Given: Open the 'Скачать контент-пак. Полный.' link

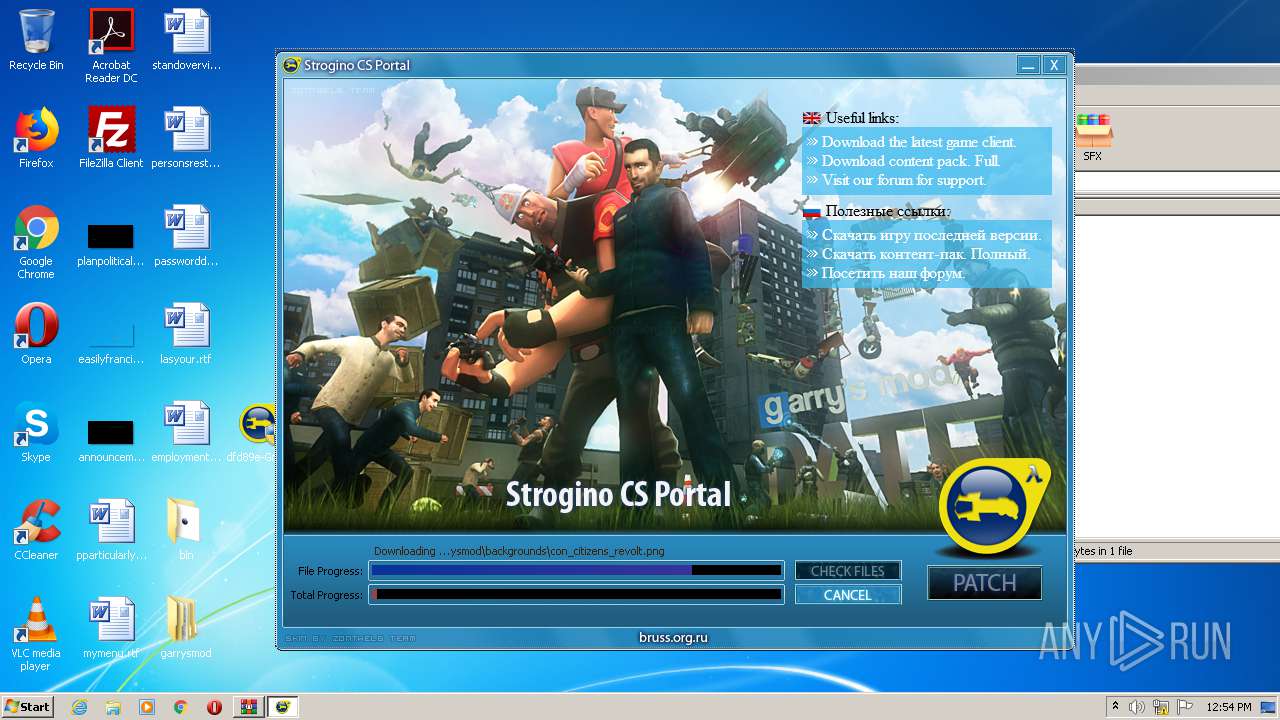Looking at the screenshot, I should (x=925, y=254).
